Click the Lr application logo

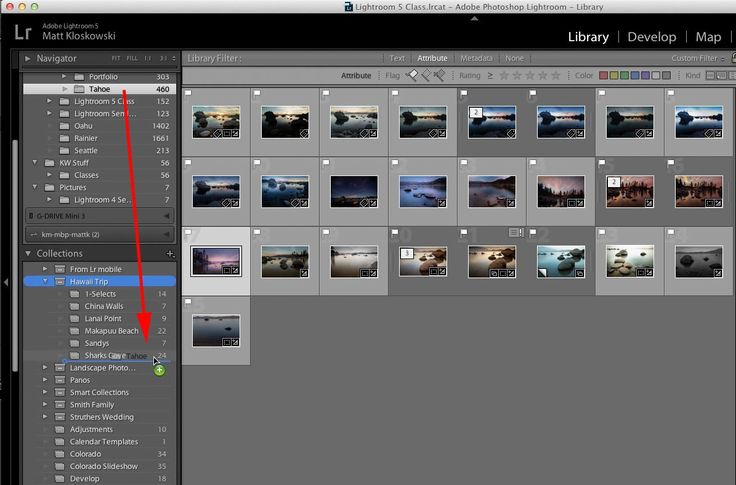coord(22,31)
